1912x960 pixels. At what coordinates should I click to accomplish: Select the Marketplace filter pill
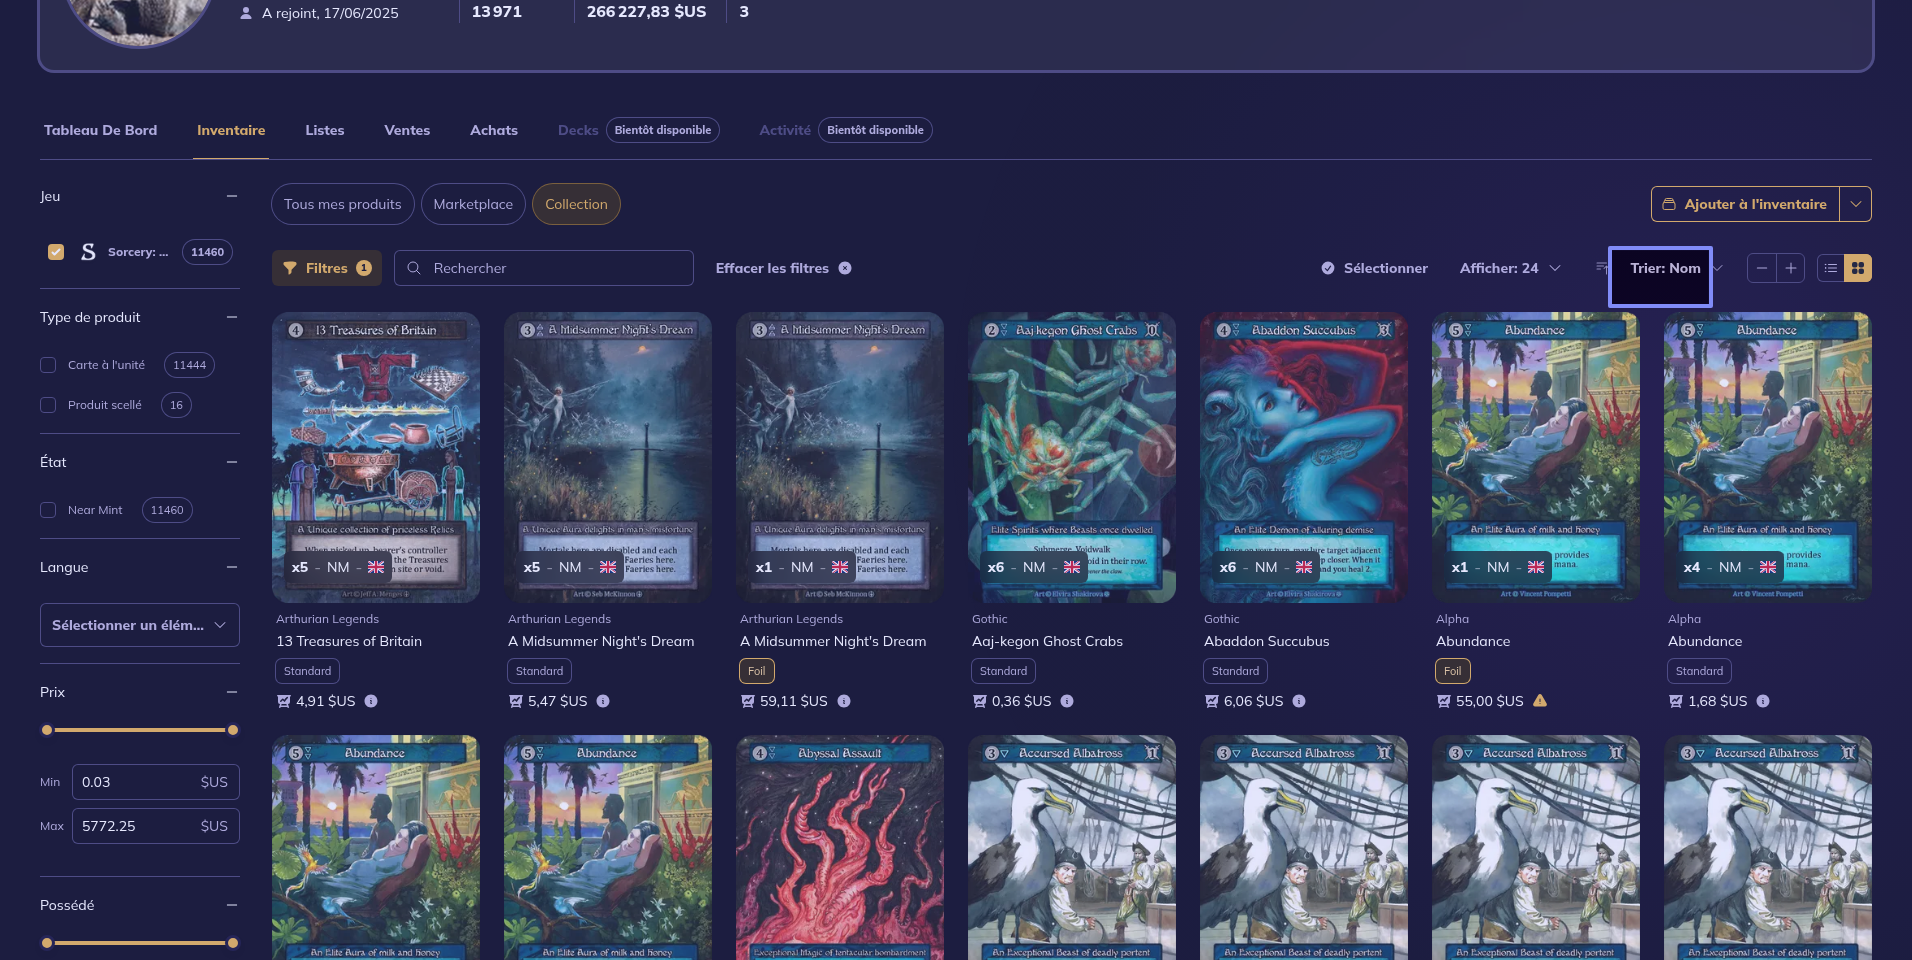[x=473, y=204]
